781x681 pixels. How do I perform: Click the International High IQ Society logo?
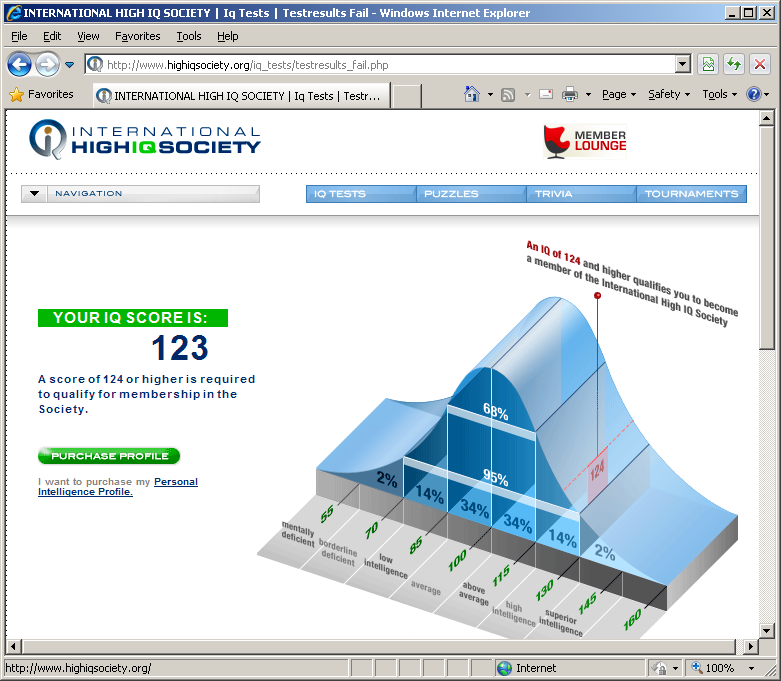click(x=145, y=139)
